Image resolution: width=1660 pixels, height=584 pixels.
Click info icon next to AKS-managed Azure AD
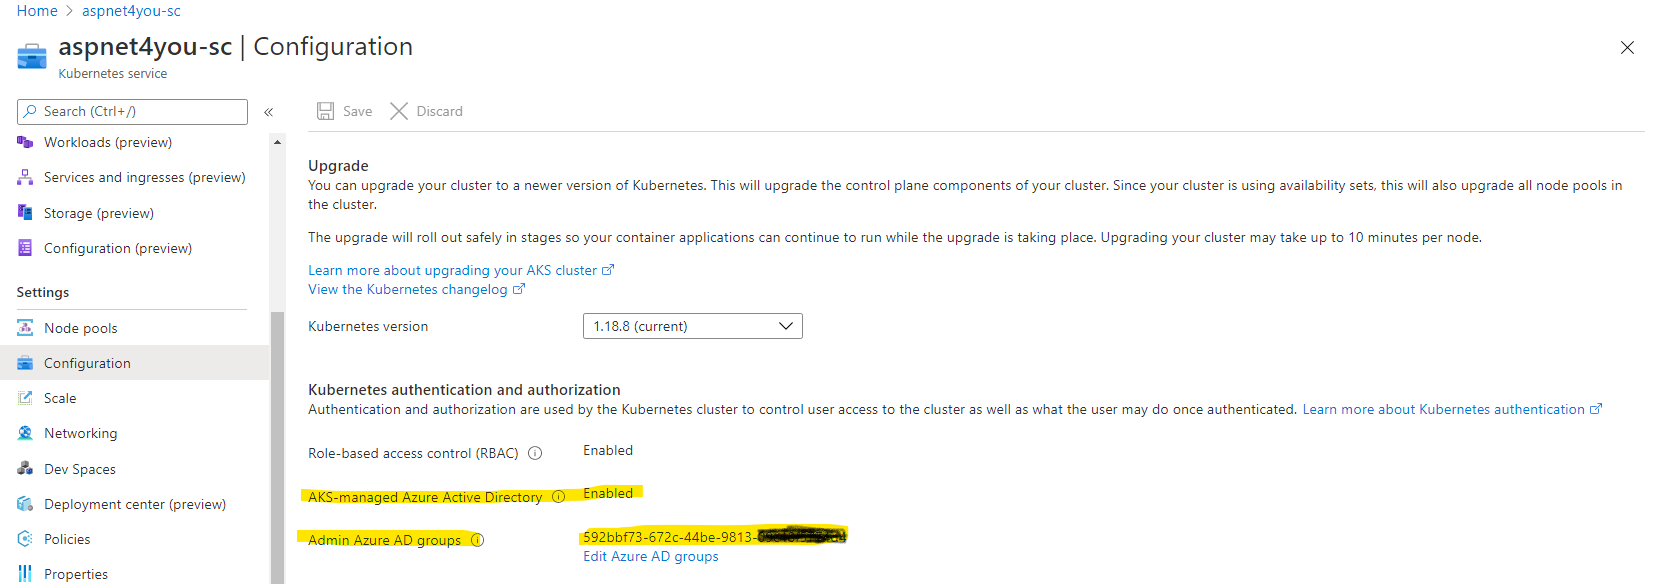559,497
